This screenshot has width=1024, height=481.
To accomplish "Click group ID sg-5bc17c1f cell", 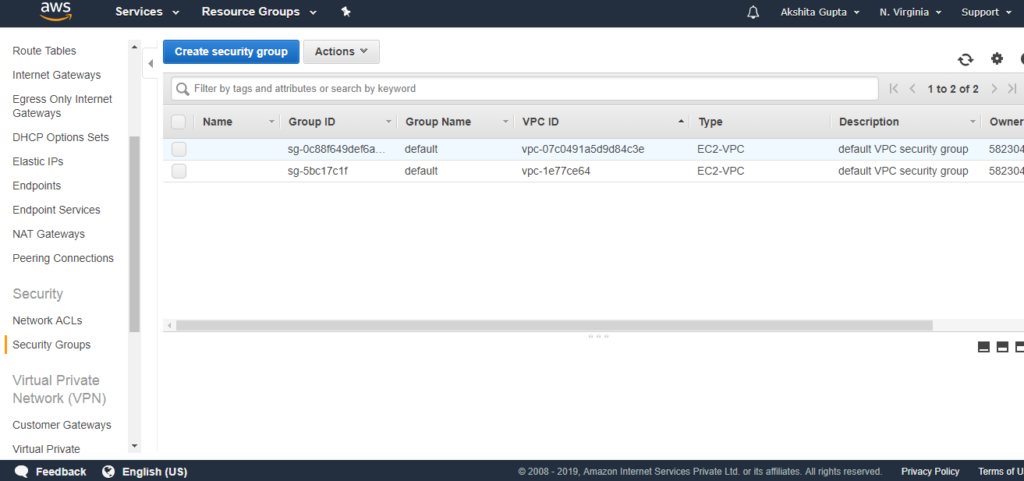I will click(318, 172).
